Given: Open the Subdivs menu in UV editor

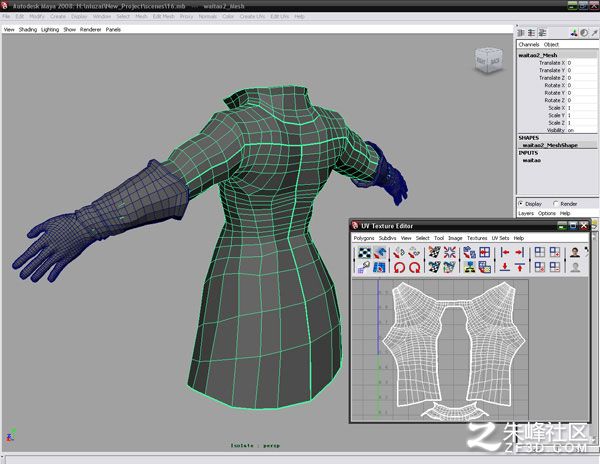Looking at the screenshot, I should click(388, 238).
